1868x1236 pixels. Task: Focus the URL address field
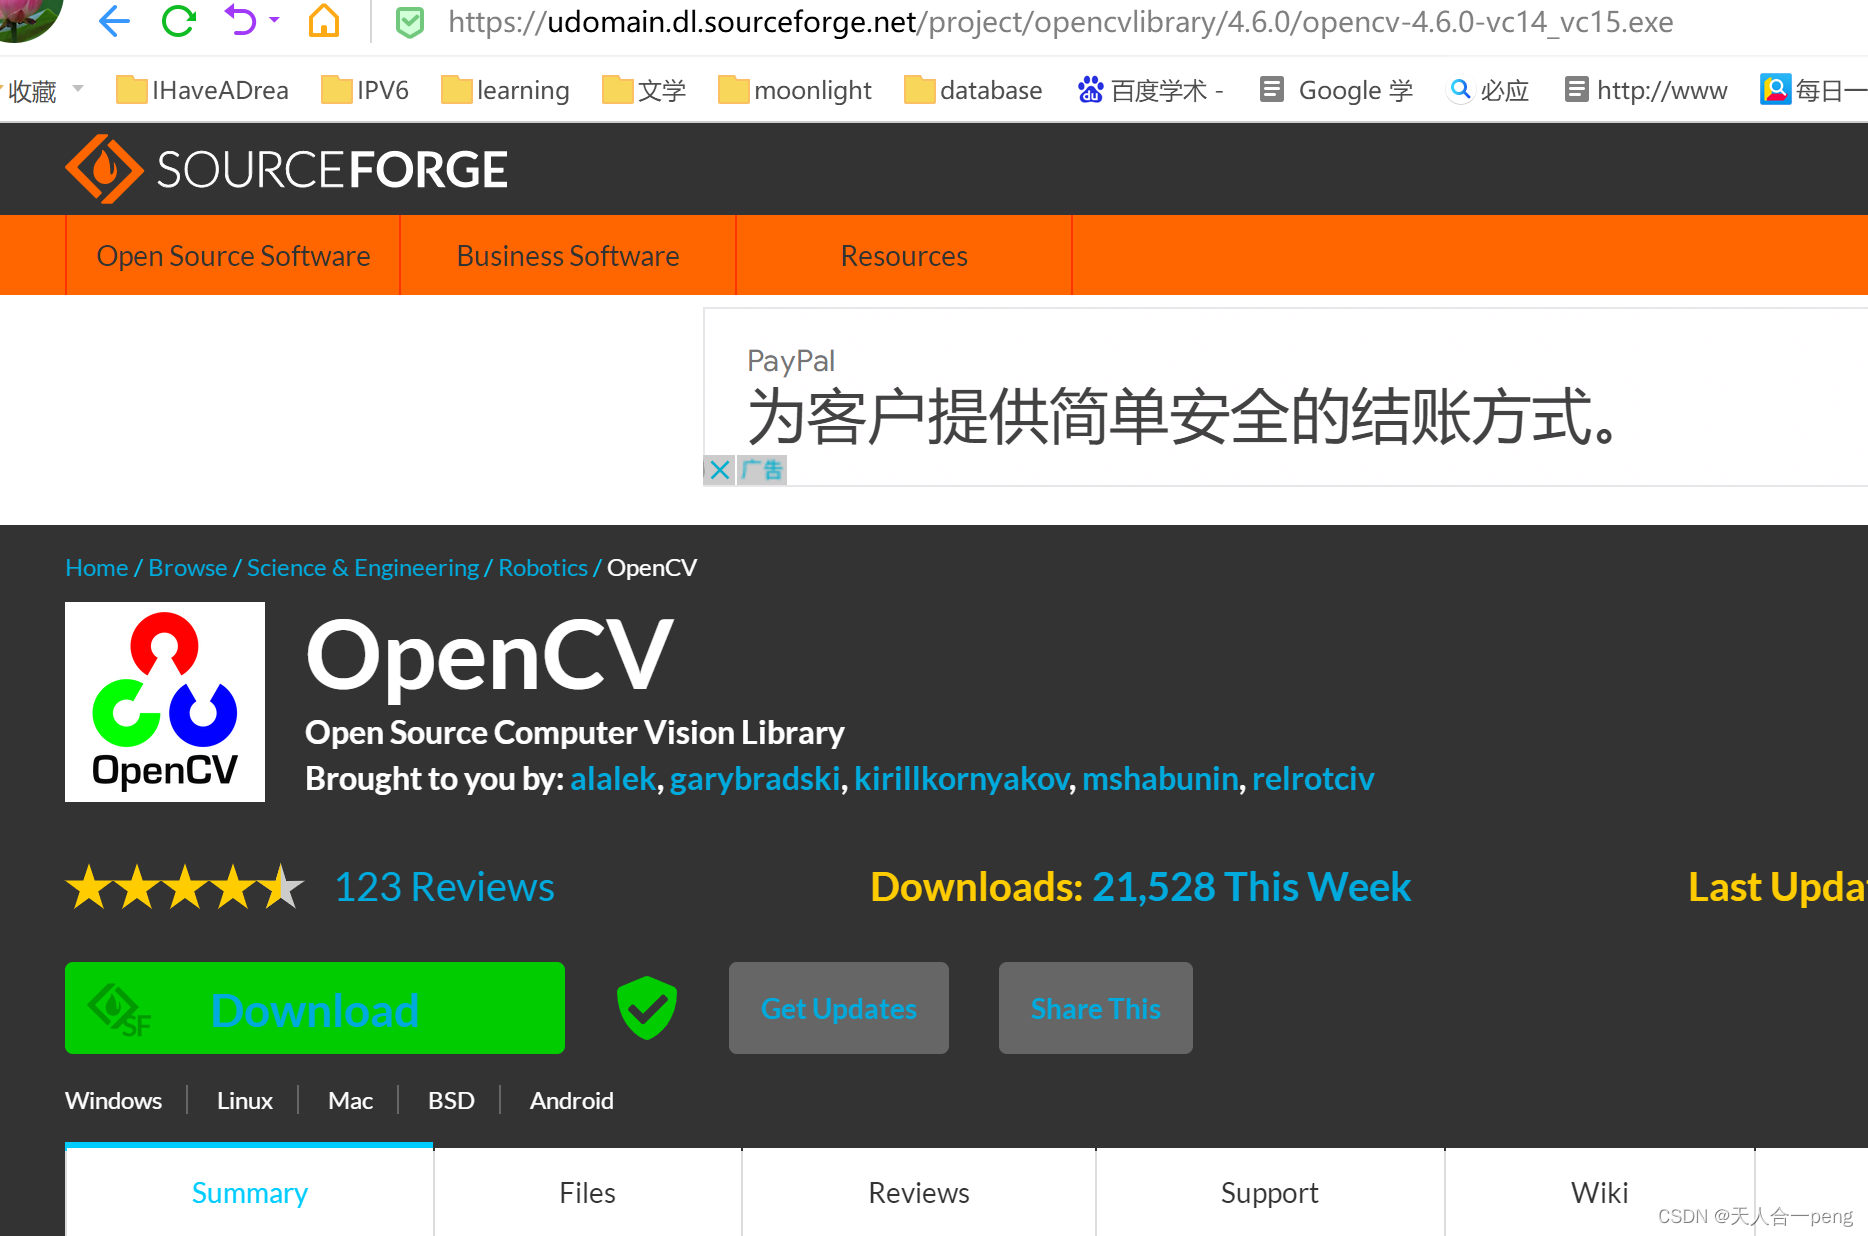click(1060, 22)
